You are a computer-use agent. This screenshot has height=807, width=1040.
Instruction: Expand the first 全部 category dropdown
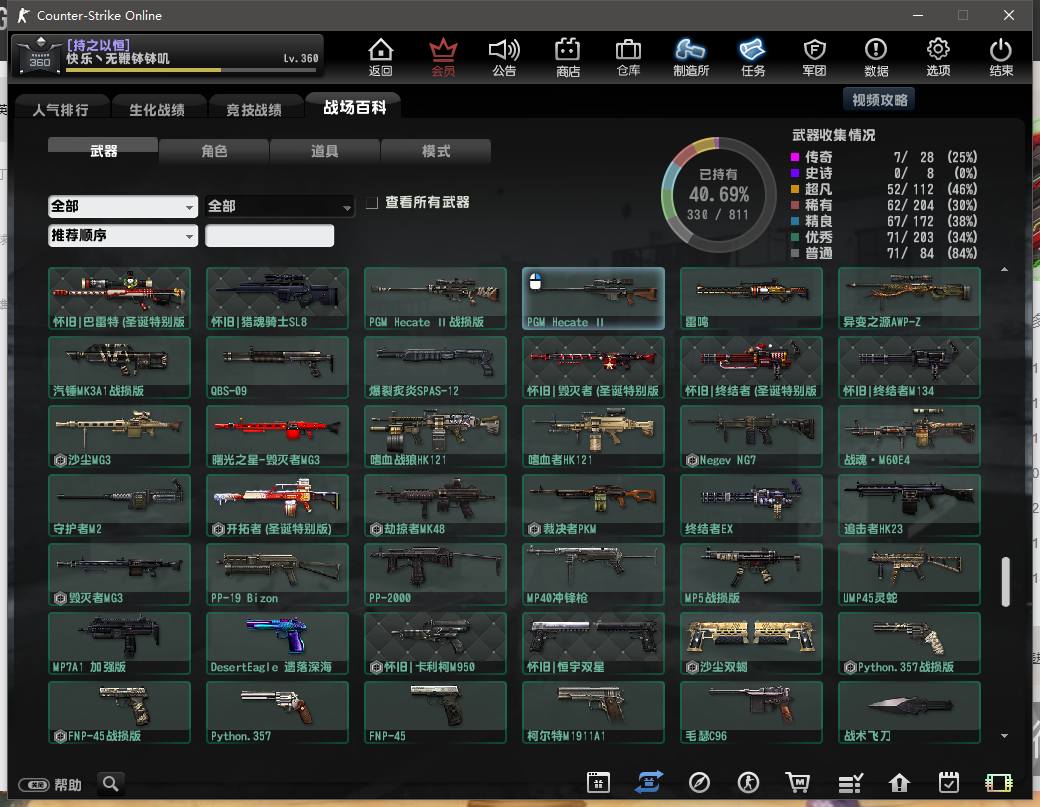(123, 206)
